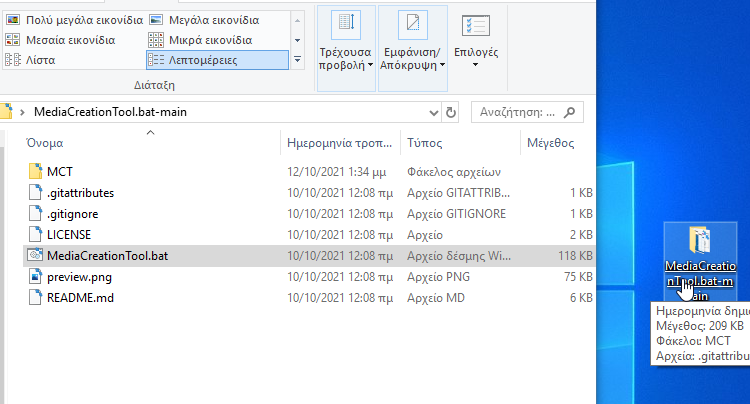The width and height of the screenshot is (750, 404).
Task: Click the LICENSE file name
Action: (x=69, y=235)
